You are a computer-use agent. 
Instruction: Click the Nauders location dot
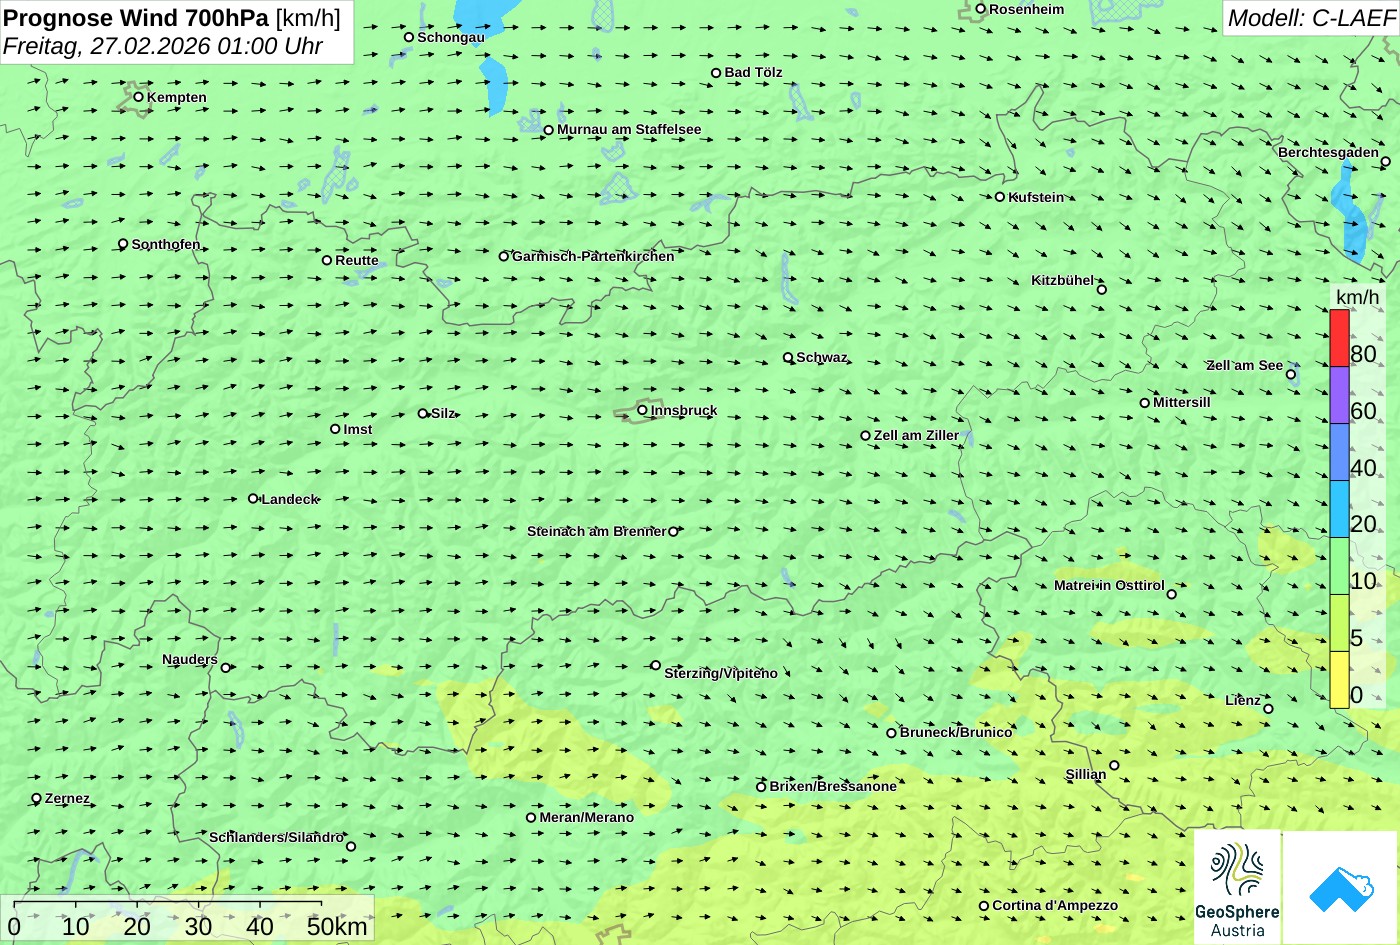[x=225, y=668]
